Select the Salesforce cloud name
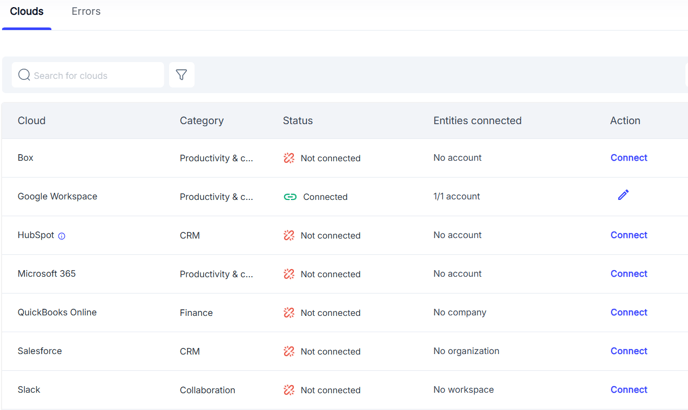 (40, 351)
